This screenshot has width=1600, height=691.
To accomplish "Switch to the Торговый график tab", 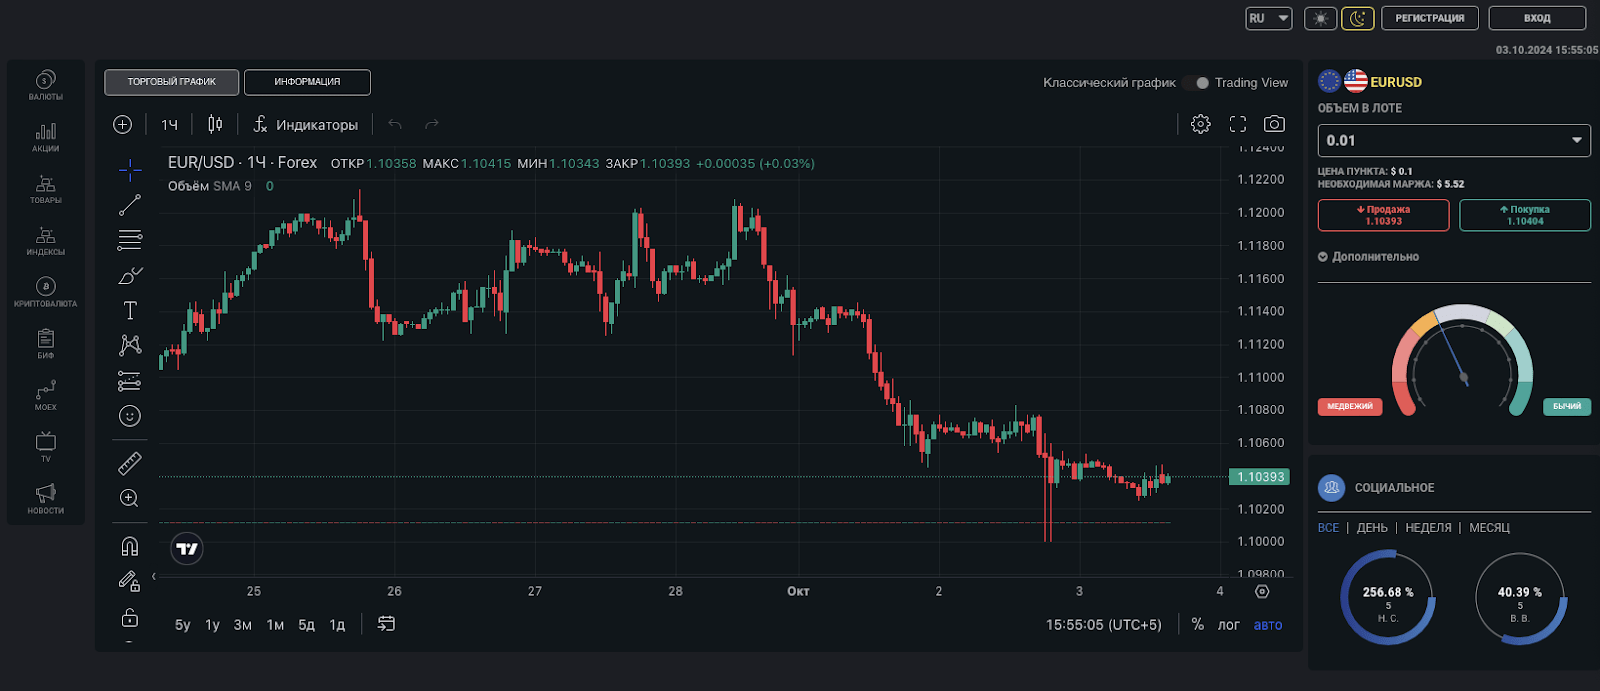I will (x=172, y=82).
